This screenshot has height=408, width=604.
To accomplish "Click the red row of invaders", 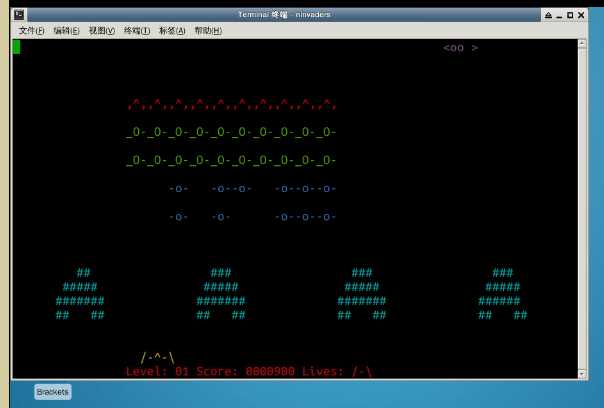I will 232,104.
